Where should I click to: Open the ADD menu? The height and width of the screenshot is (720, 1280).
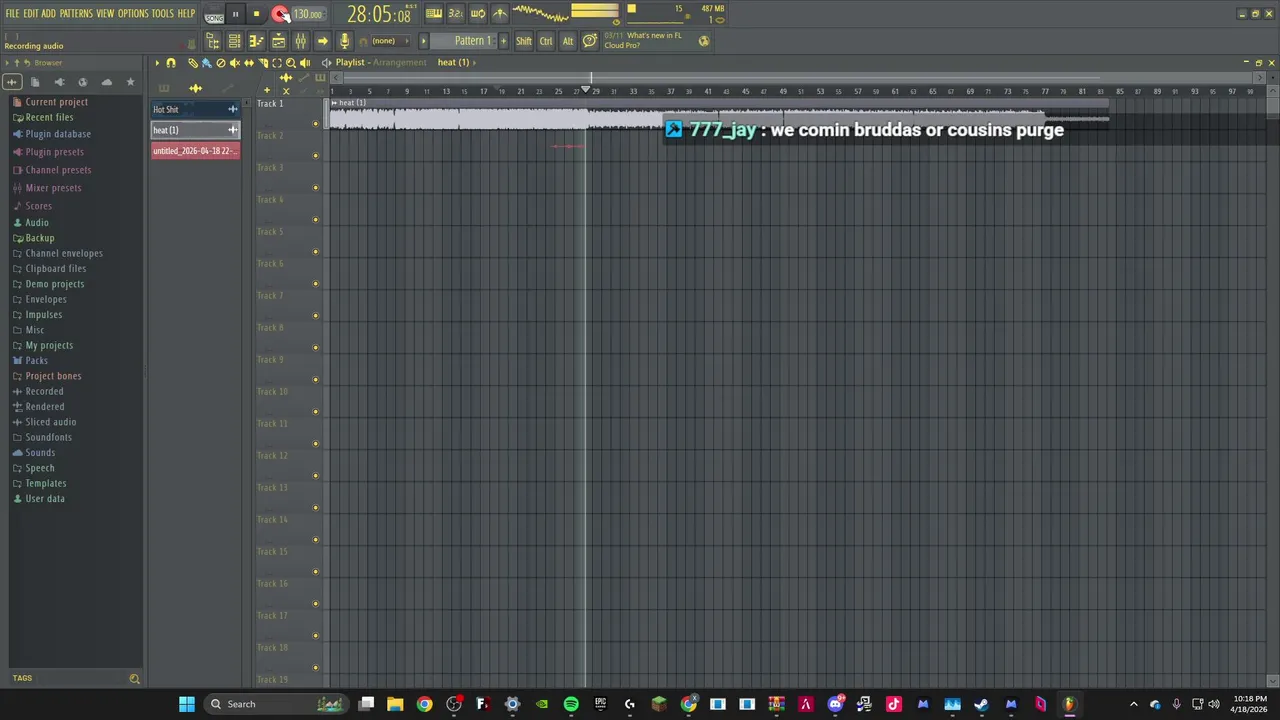tap(48, 13)
